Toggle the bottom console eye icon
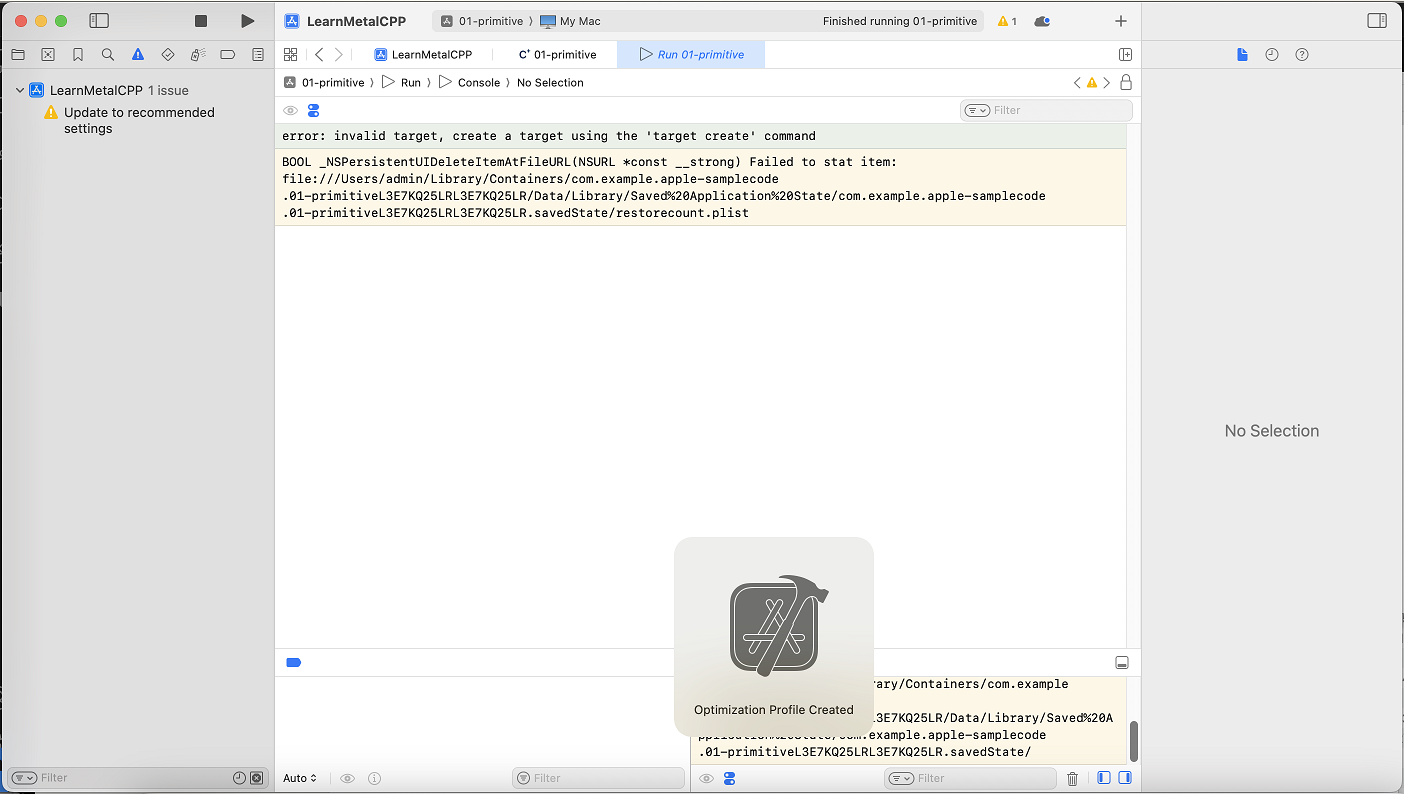Screen dimensions: 1404x794 point(706,778)
